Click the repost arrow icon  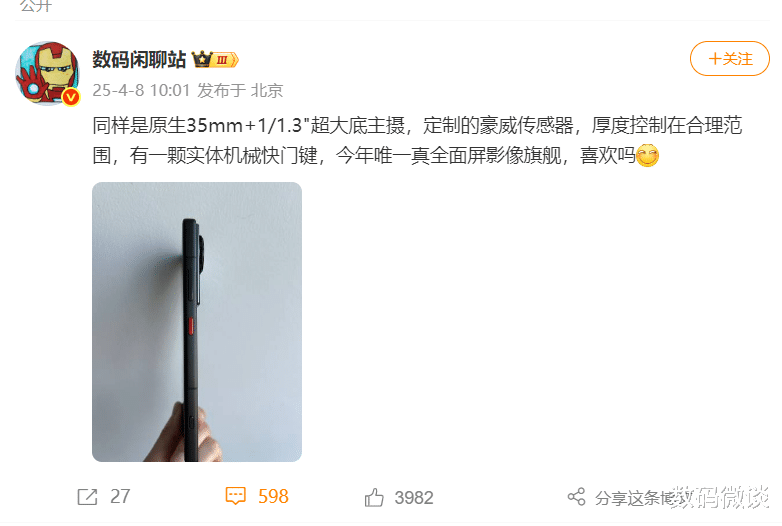point(87,497)
